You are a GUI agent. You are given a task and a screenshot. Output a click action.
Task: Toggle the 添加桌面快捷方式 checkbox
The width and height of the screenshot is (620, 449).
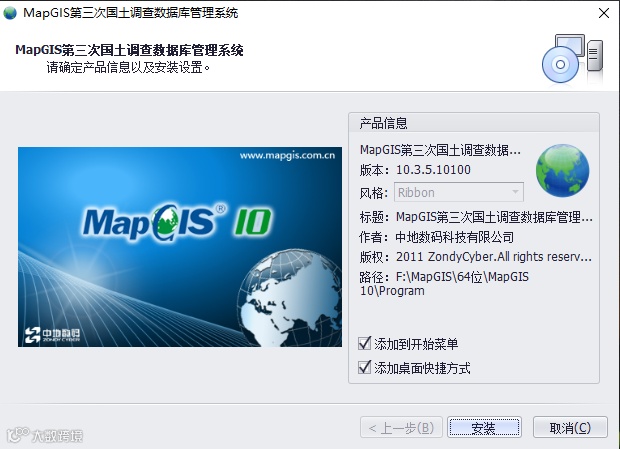click(x=364, y=367)
